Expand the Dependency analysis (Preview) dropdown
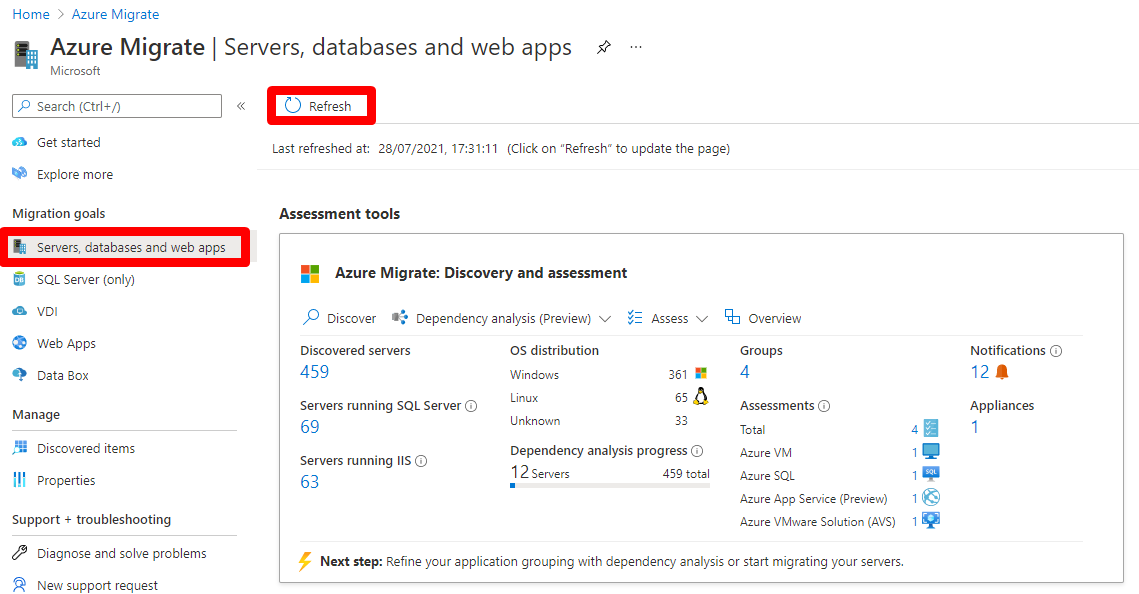 tap(606, 317)
